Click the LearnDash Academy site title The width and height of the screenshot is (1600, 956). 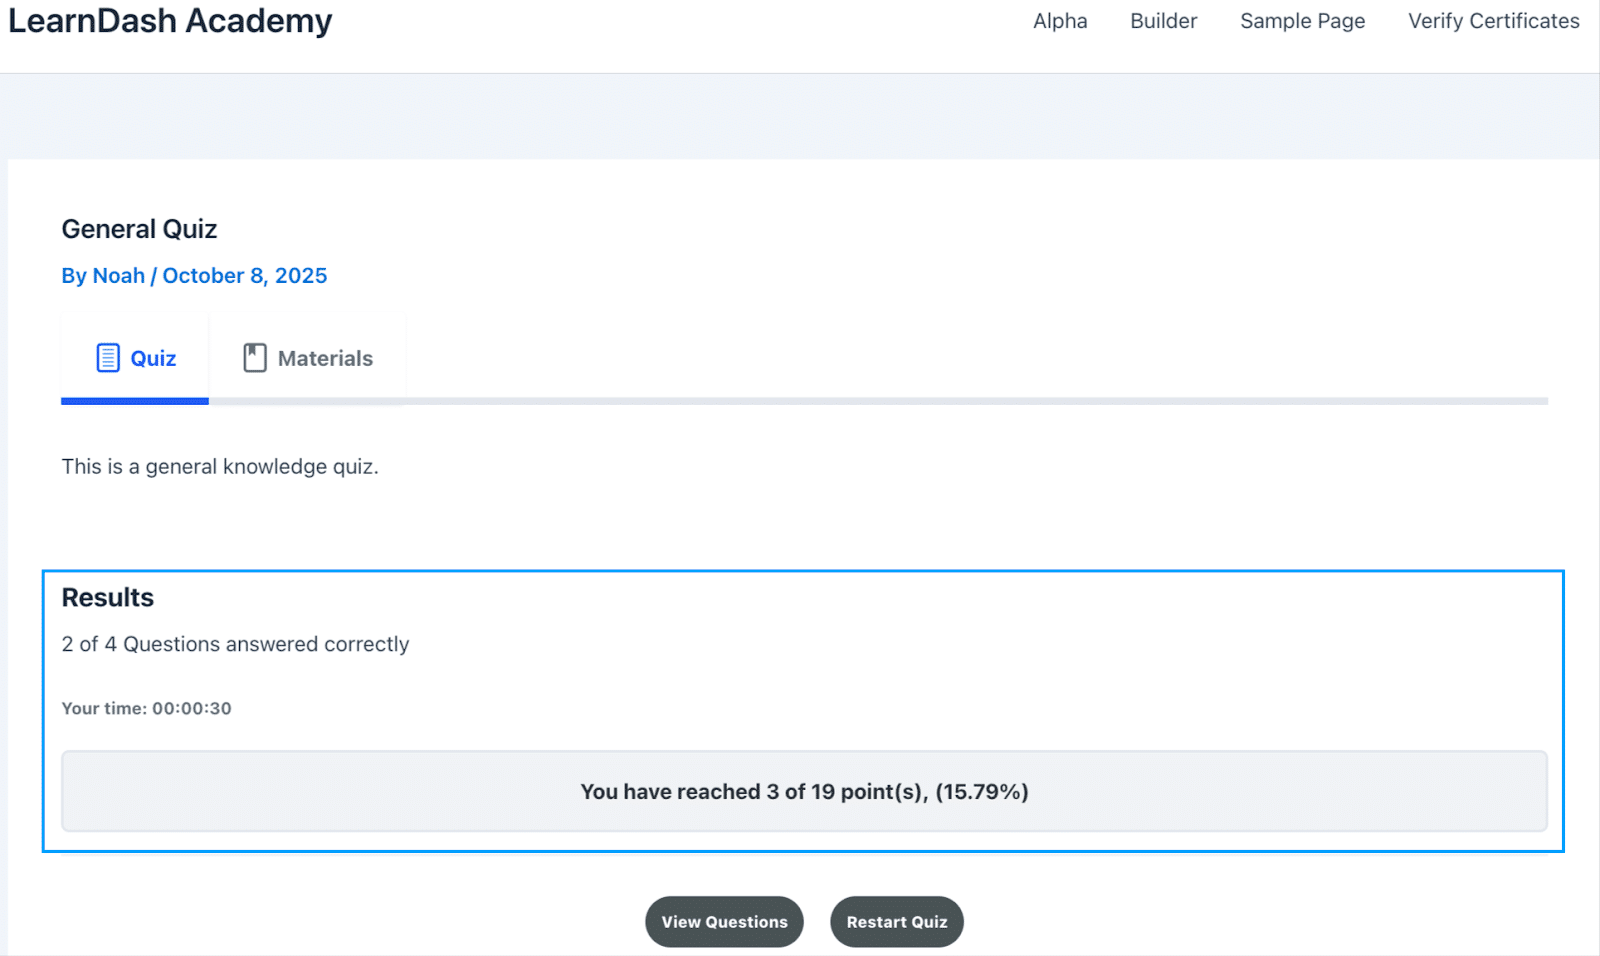tap(170, 21)
